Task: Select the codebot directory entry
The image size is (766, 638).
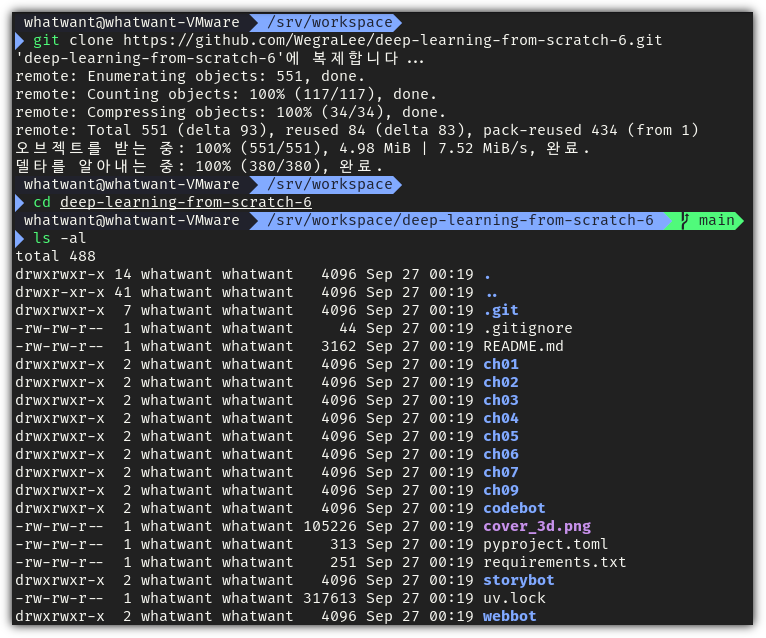Action: pyautogui.click(x=514, y=509)
